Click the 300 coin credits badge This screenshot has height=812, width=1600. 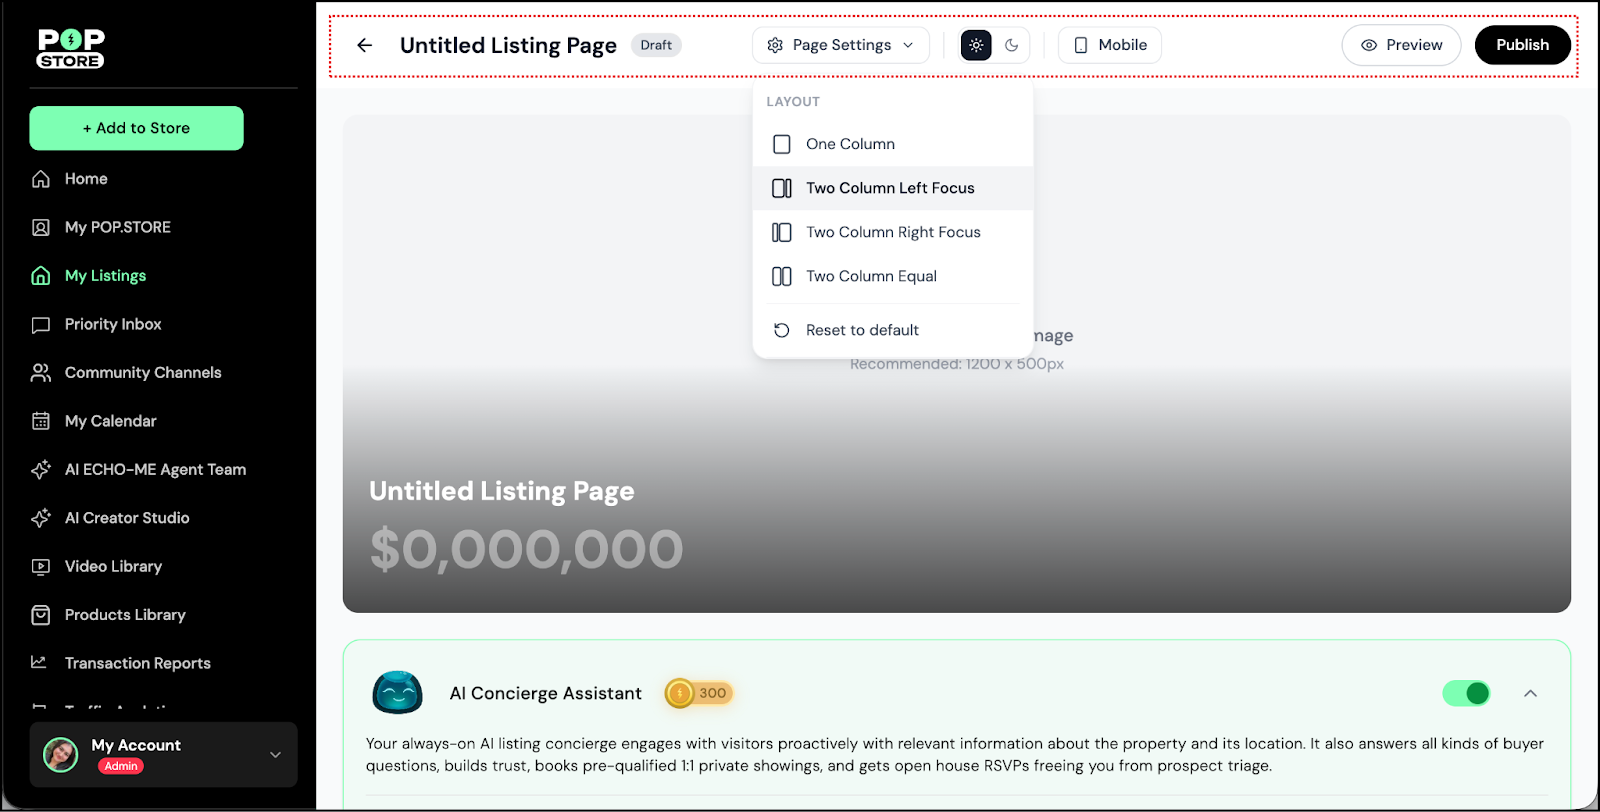pos(700,693)
